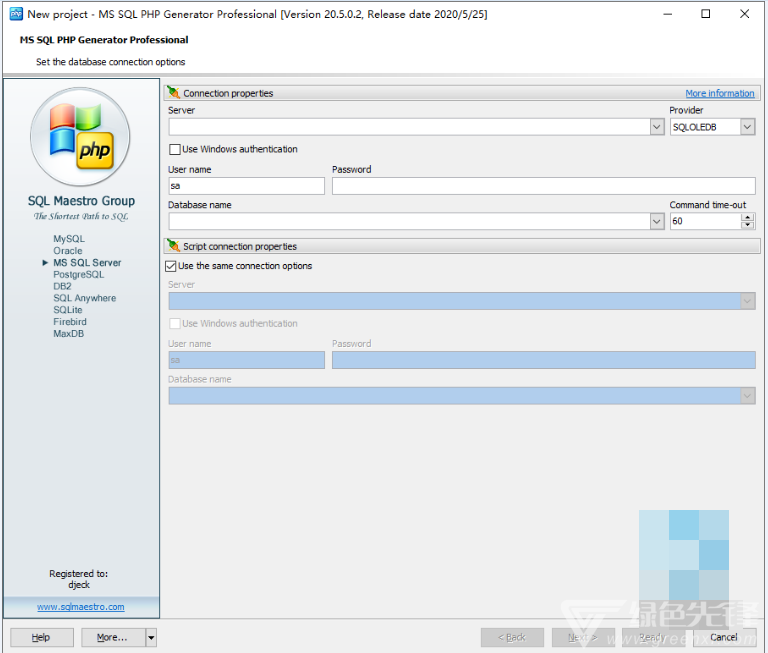The height and width of the screenshot is (653, 768).
Task: Click the Connection properties section icon
Action: click(173, 93)
